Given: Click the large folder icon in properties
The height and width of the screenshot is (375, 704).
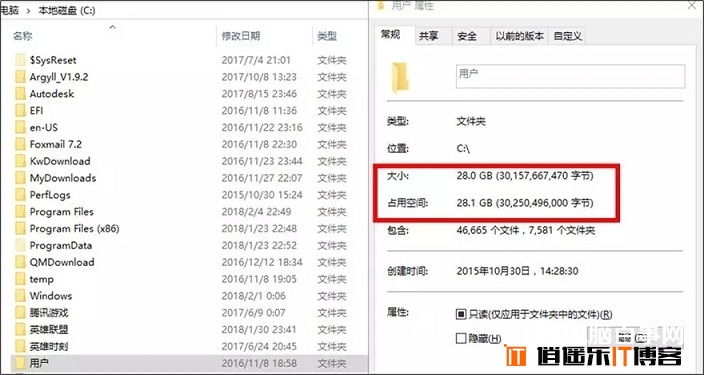Looking at the screenshot, I should tap(400, 78).
